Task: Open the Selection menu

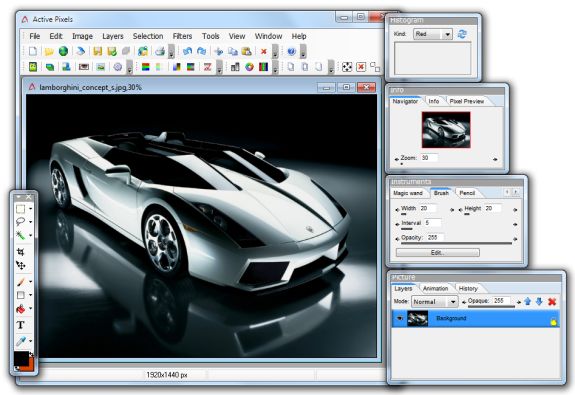Action: click(148, 36)
